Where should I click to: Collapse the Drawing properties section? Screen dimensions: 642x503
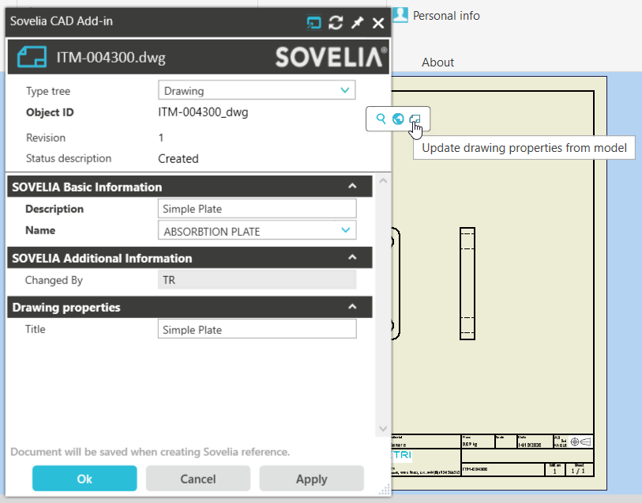click(352, 307)
